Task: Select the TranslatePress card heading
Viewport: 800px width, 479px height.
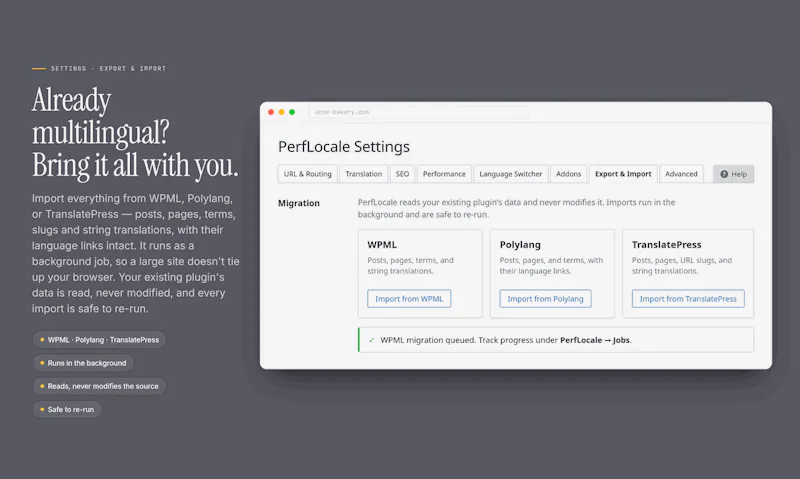Action: click(x=666, y=244)
